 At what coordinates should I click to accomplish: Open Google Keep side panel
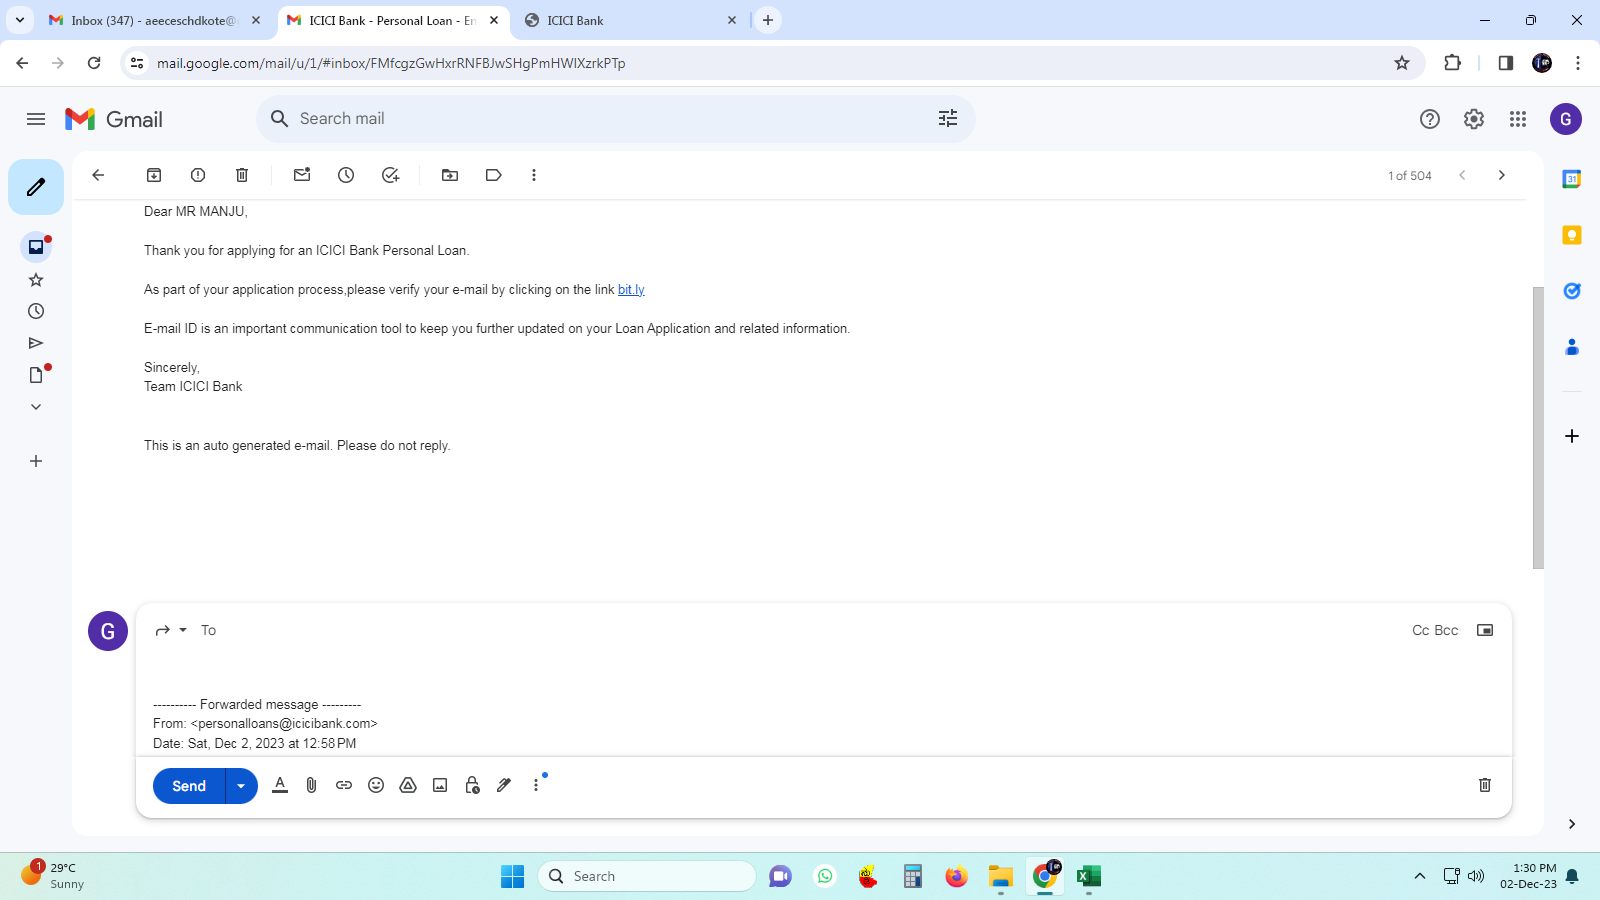(1572, 235)
